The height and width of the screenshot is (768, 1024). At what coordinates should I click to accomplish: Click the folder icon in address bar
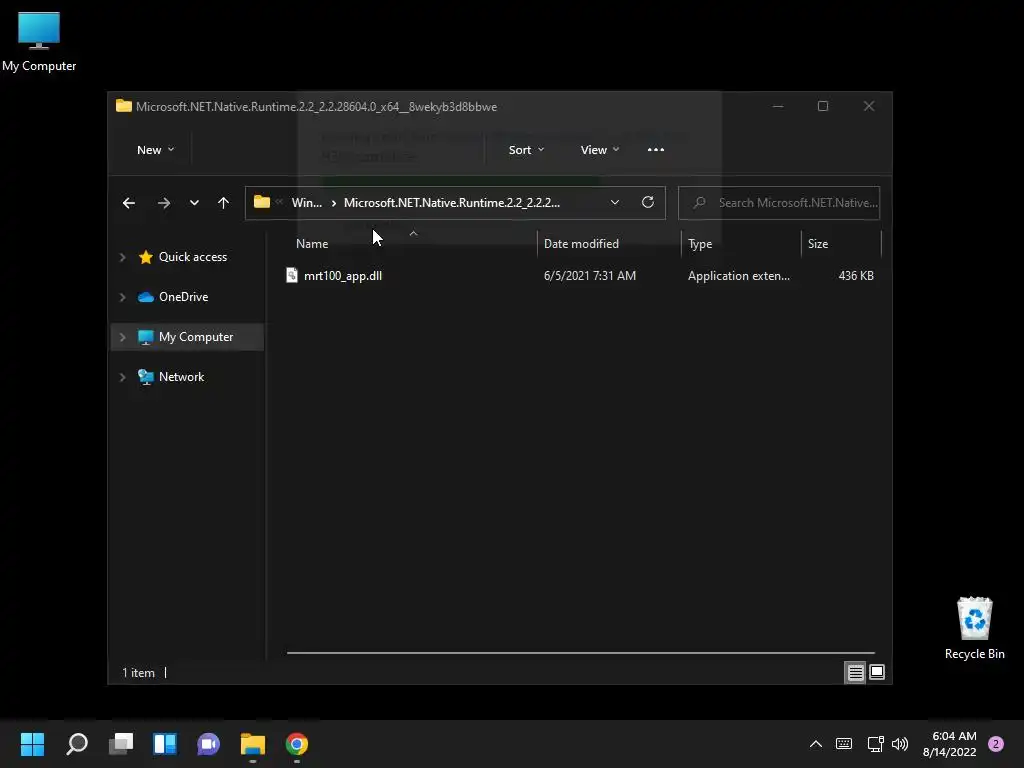tap(262, 202)
